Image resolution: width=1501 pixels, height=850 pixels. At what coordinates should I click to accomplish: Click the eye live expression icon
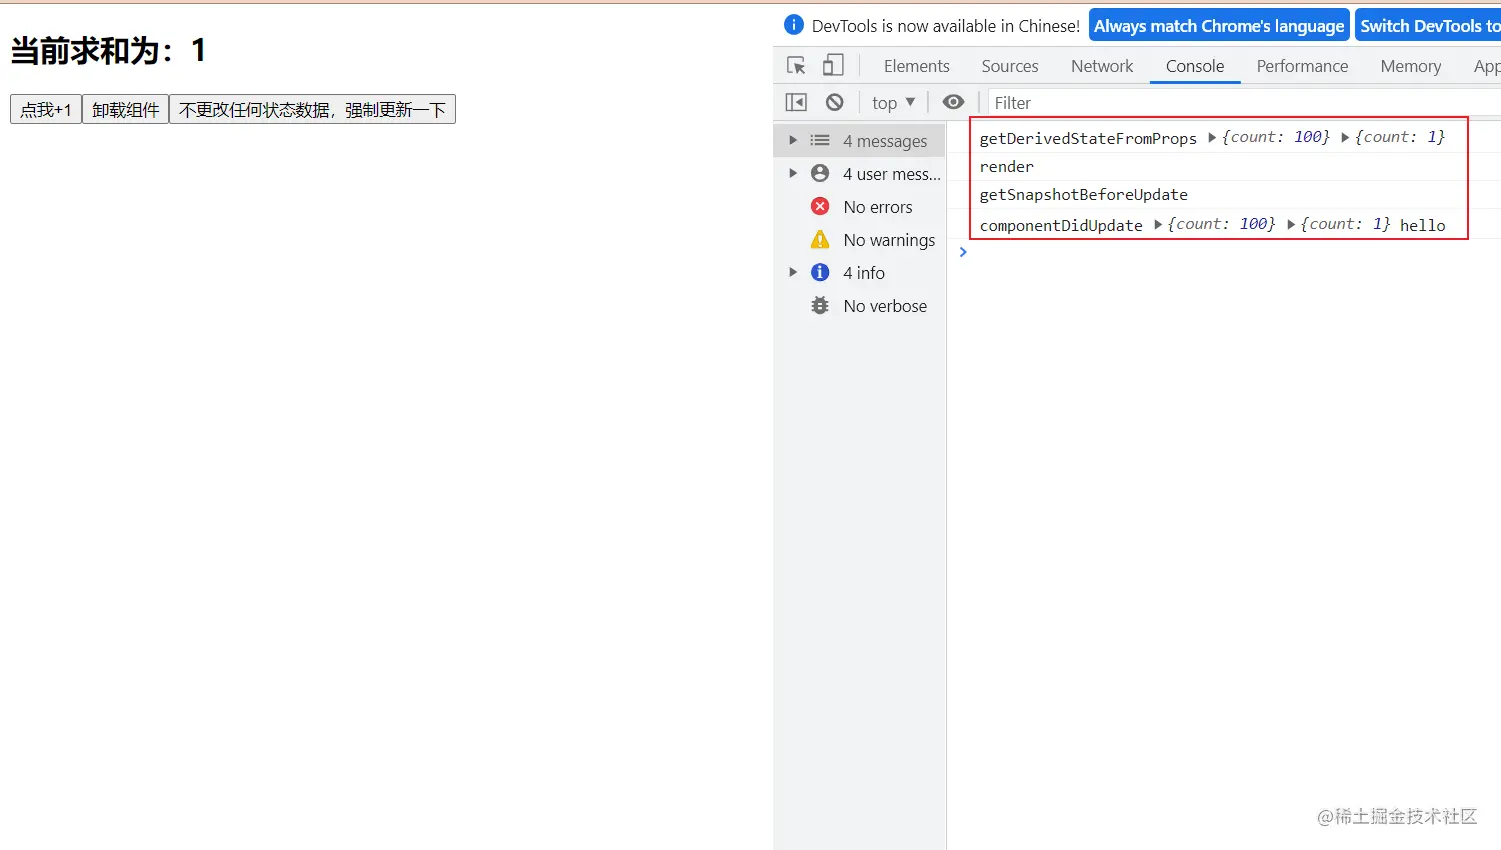953,102
